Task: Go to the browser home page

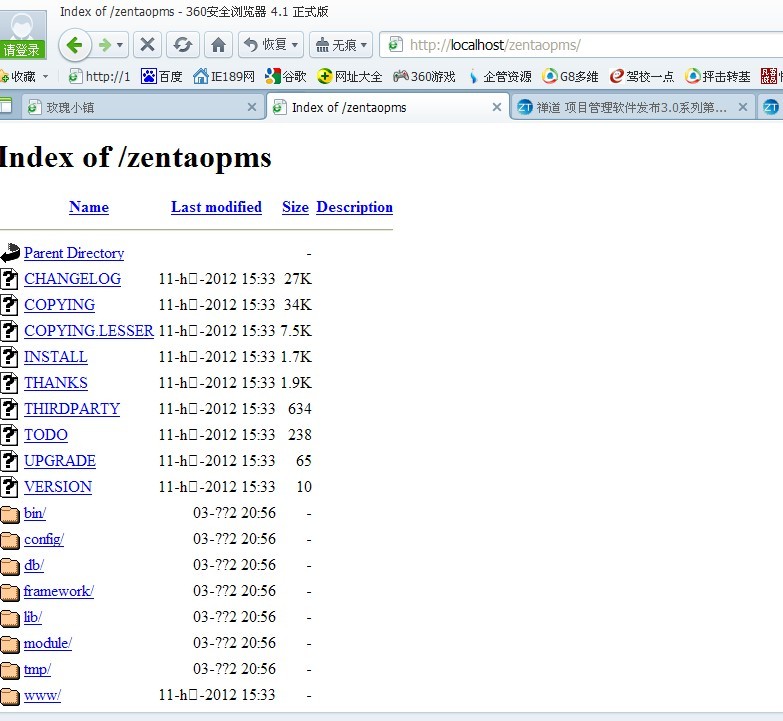Action: (x=218, y=45)
